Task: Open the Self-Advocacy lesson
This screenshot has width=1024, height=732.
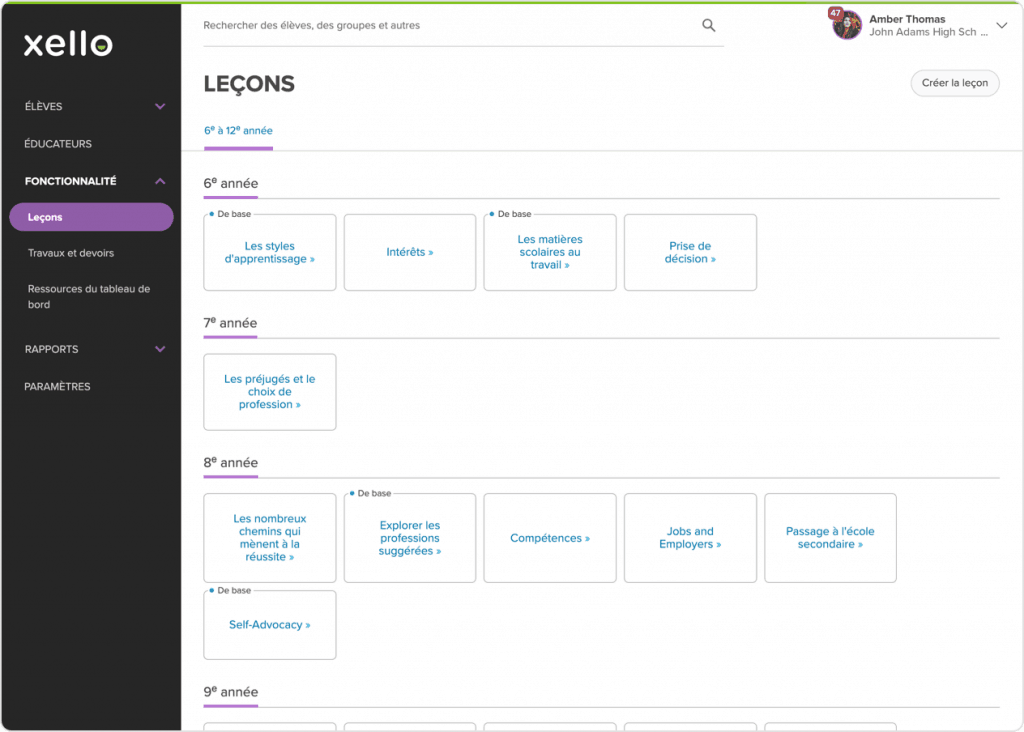Action: (269, 625)
